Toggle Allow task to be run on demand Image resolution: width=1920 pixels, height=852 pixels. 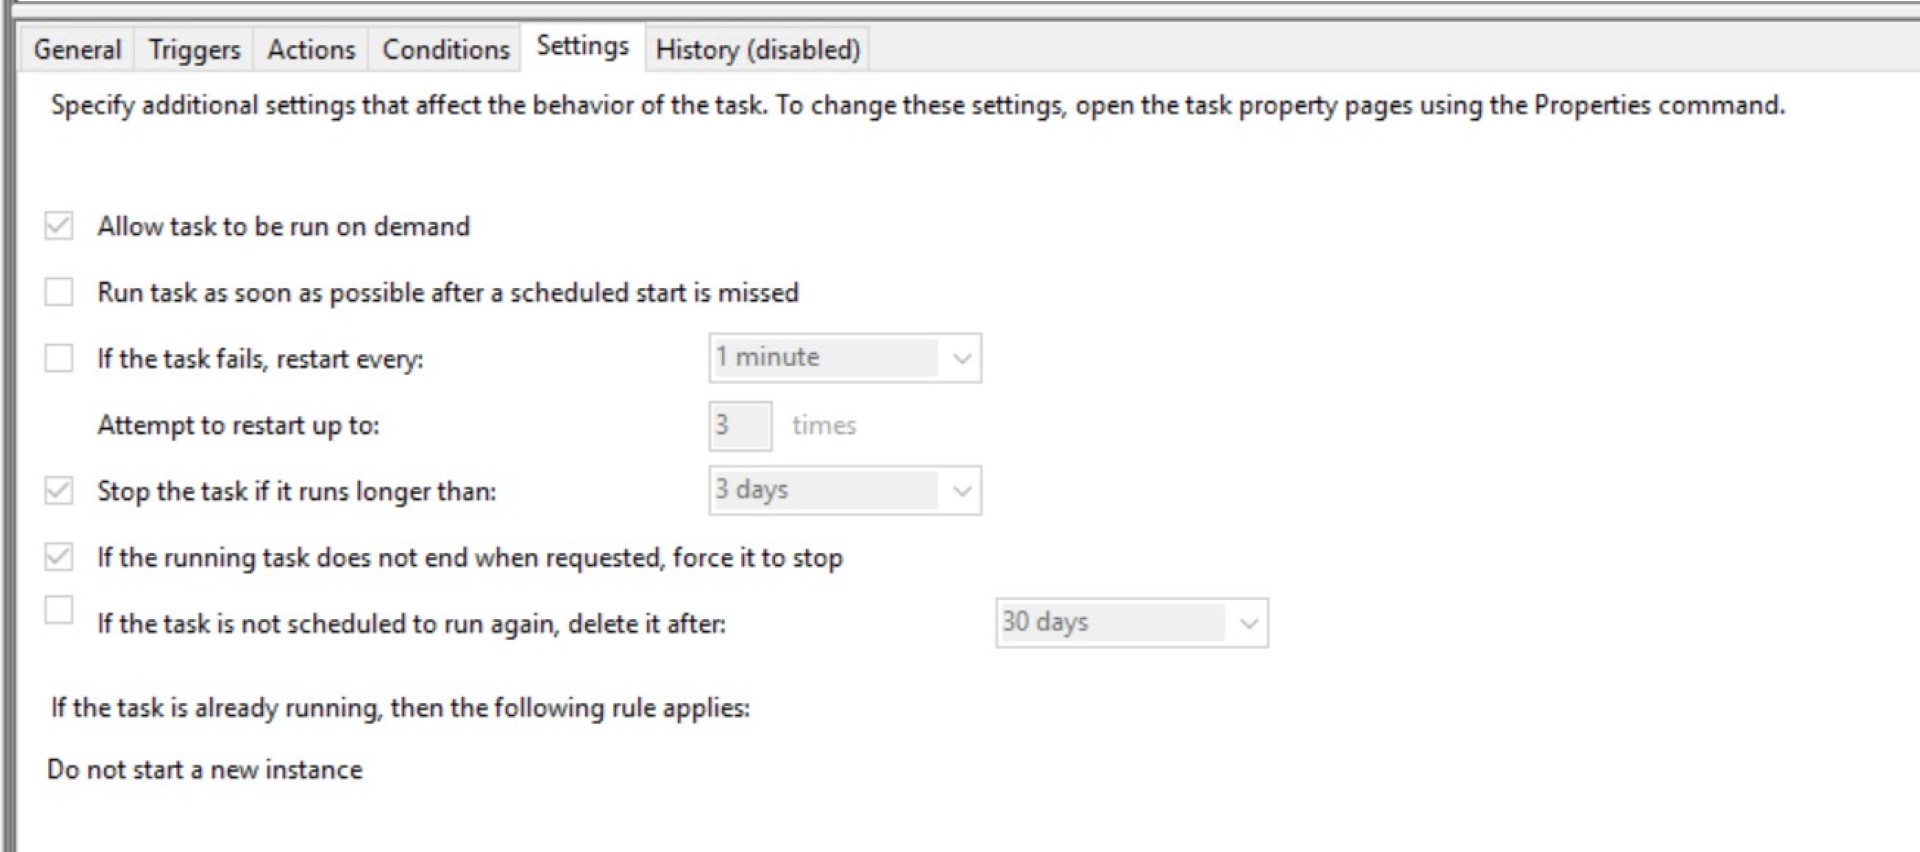click(x=59, y=226)
